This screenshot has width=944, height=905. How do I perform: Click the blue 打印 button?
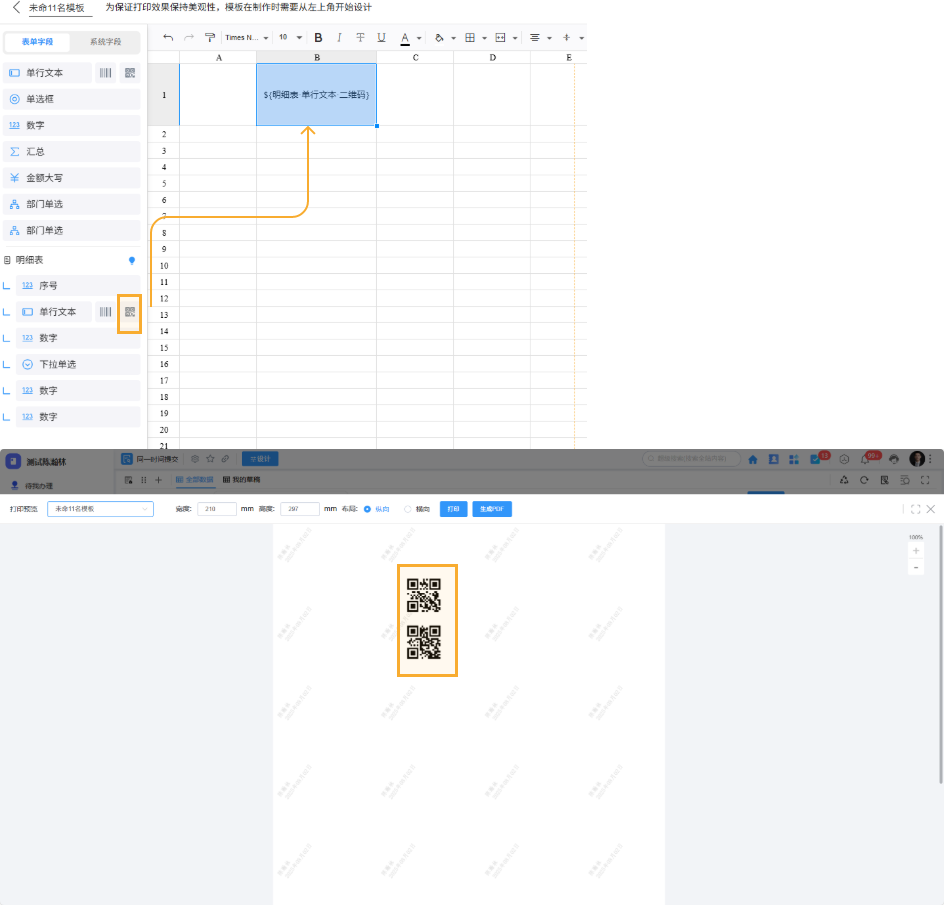click(x=453, y=509)
